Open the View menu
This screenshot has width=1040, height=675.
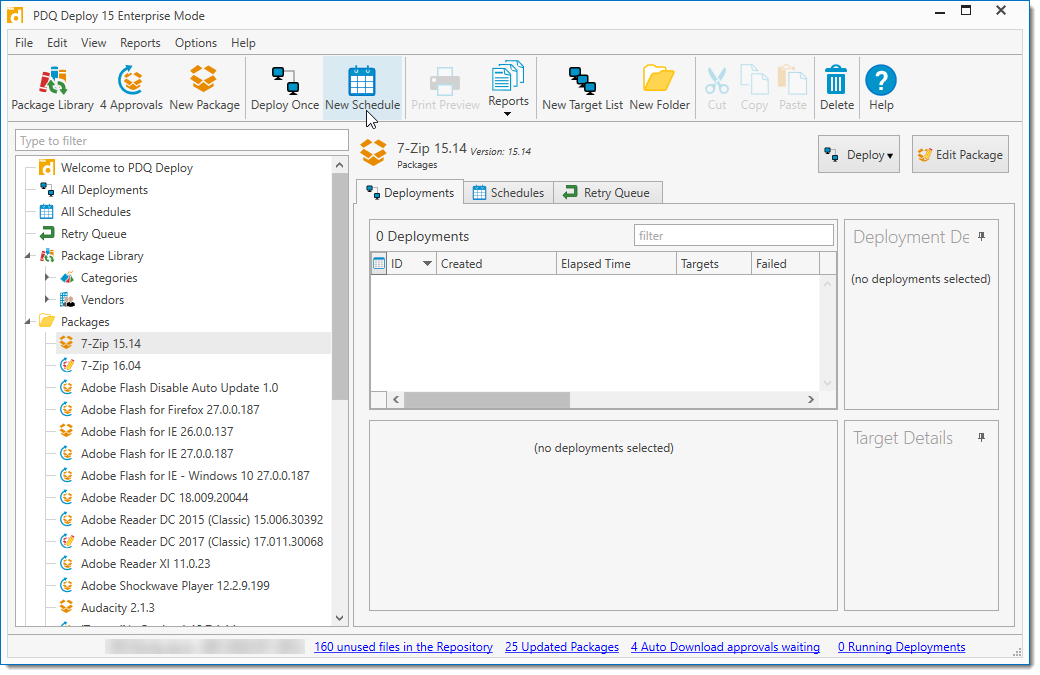pyautogui.click(x=94, y=42)
